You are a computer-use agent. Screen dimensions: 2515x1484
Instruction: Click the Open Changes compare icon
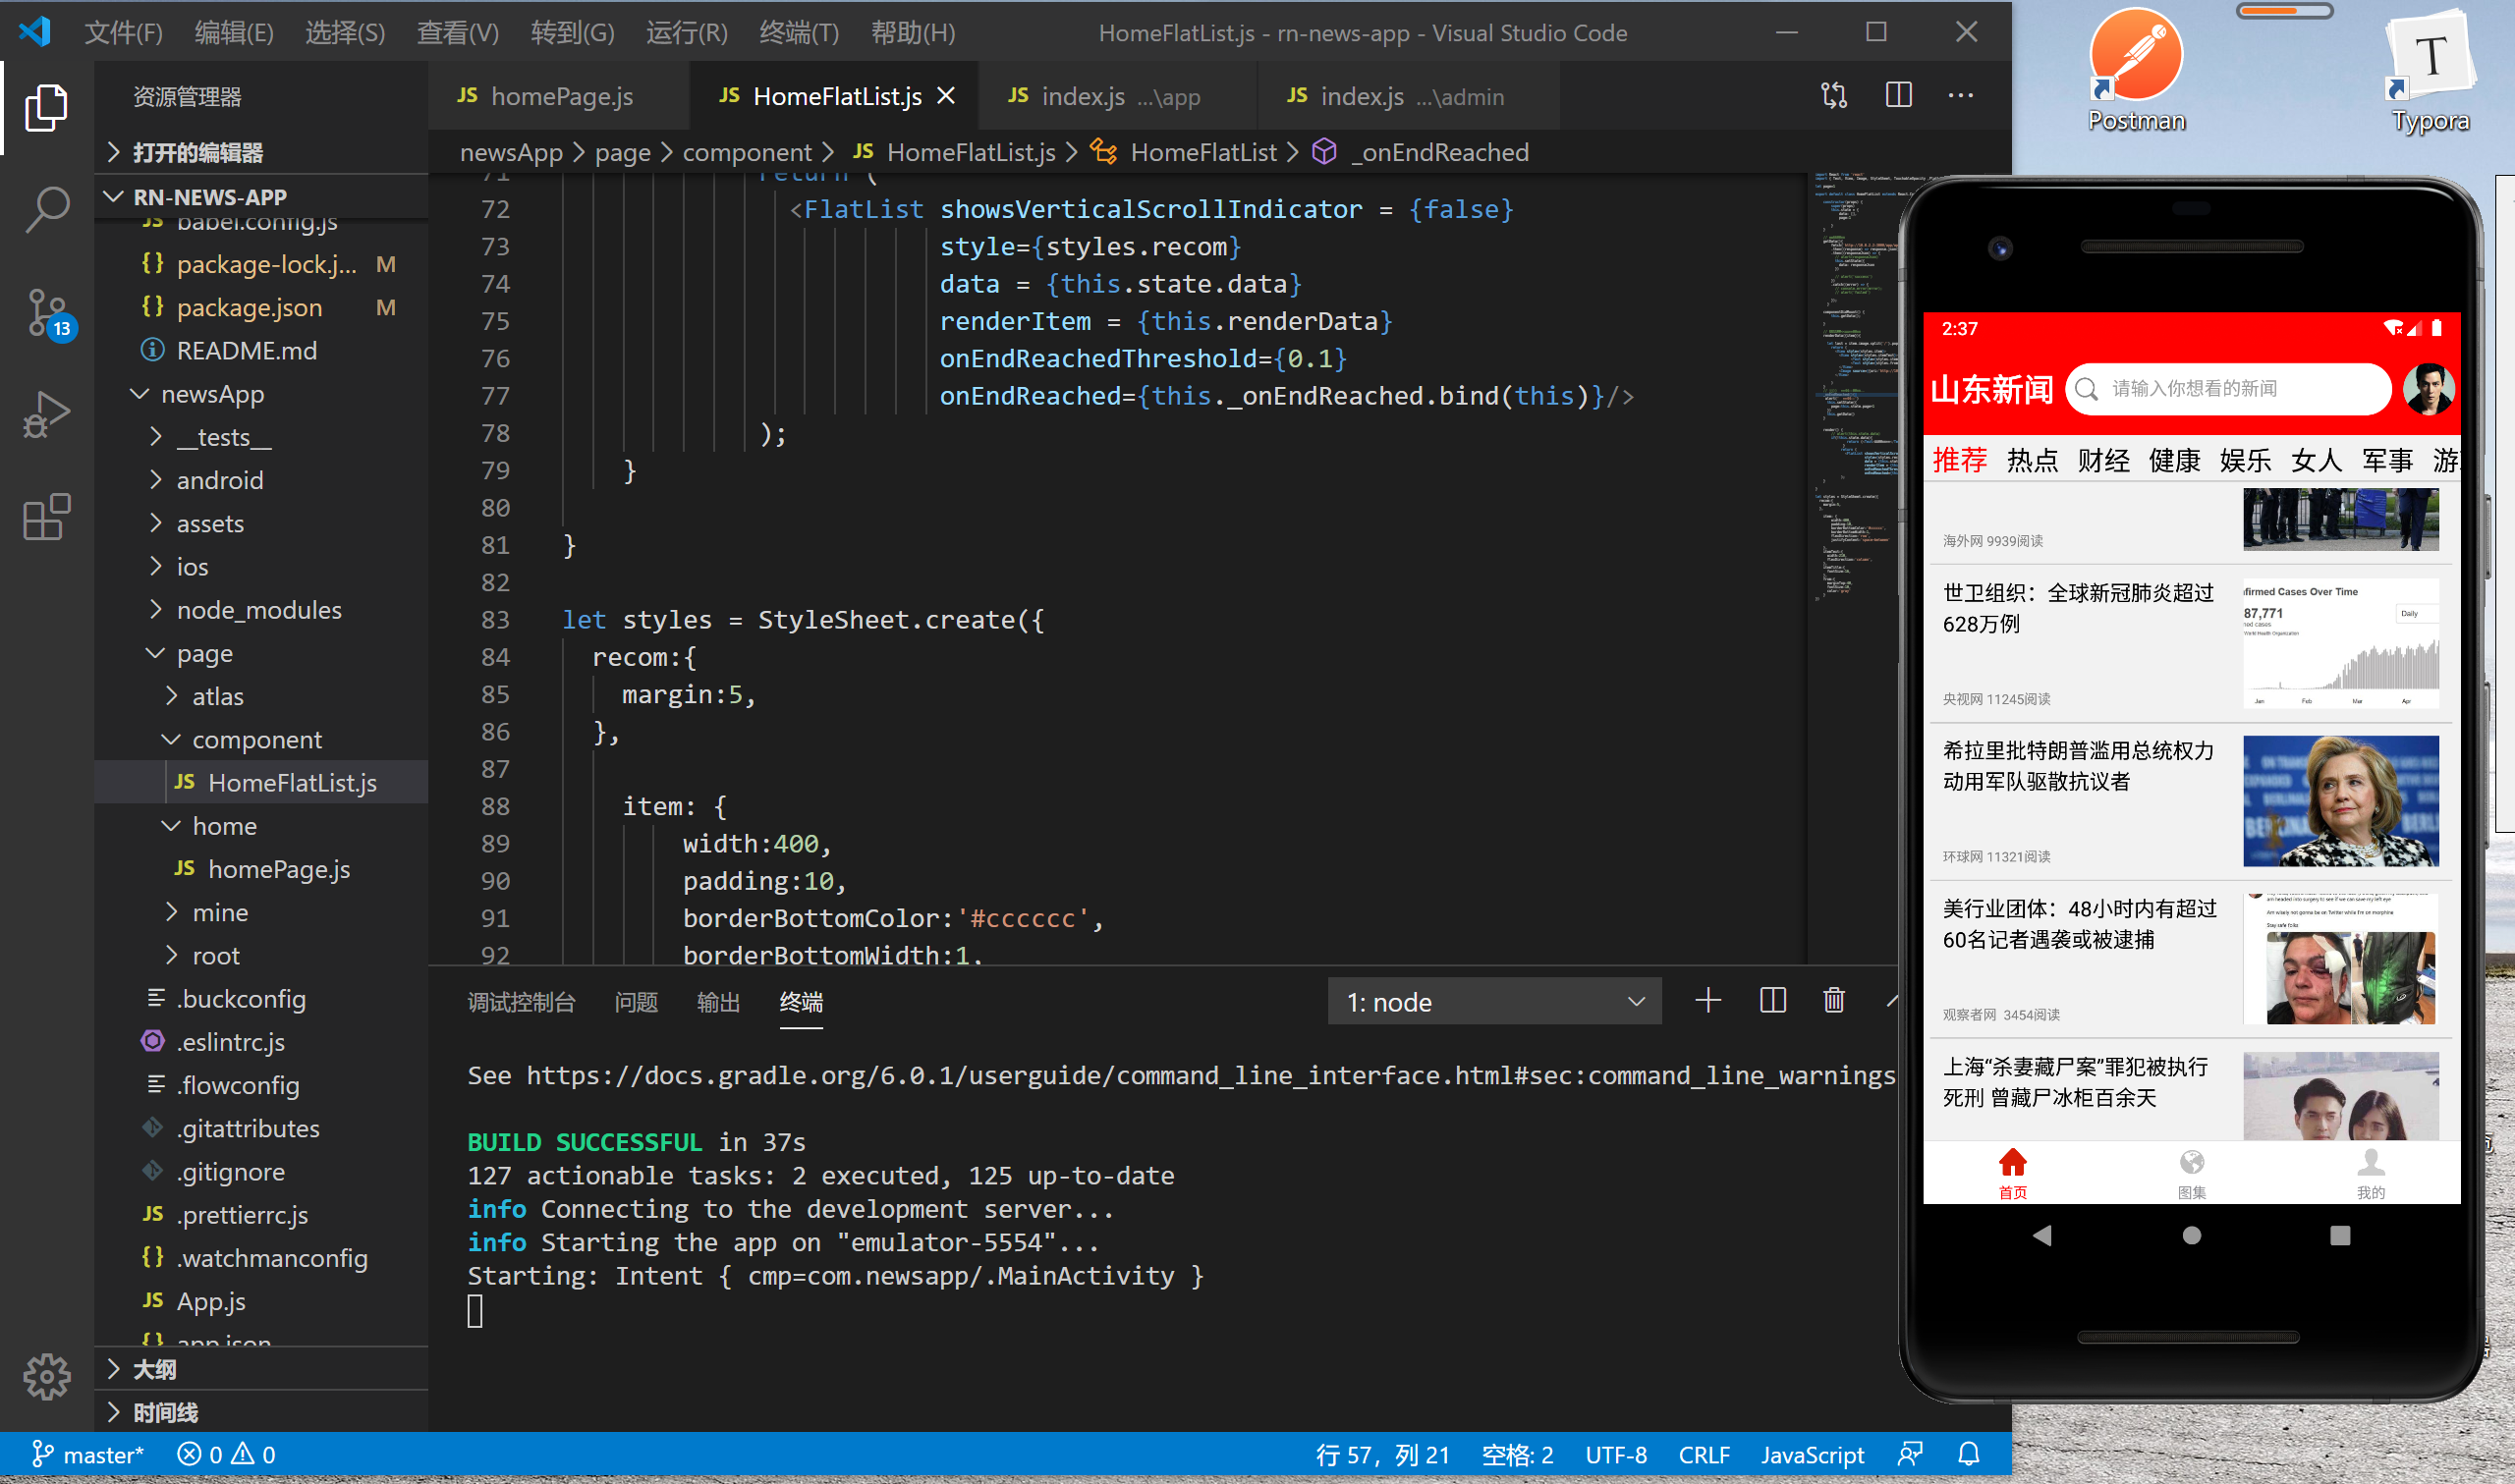1834,96
